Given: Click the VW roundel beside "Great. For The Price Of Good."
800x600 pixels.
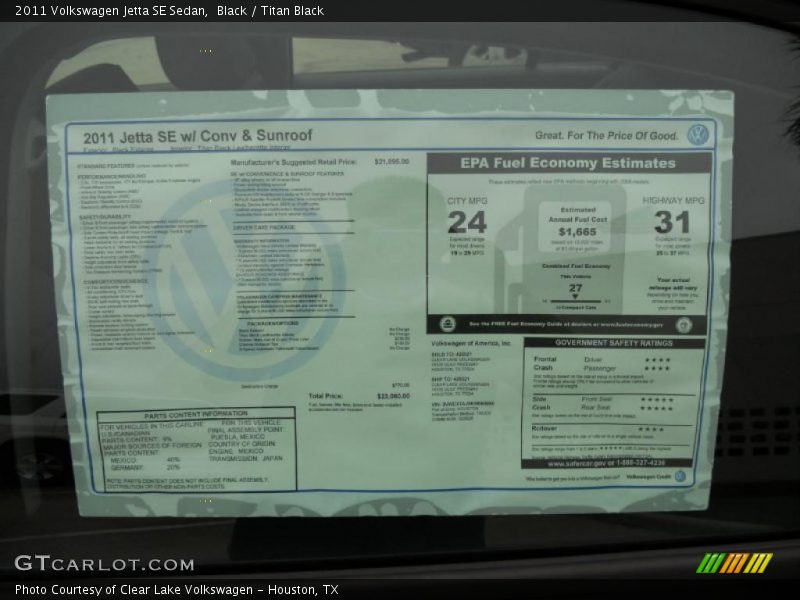Looking at the screenshot, I should 698,132.
